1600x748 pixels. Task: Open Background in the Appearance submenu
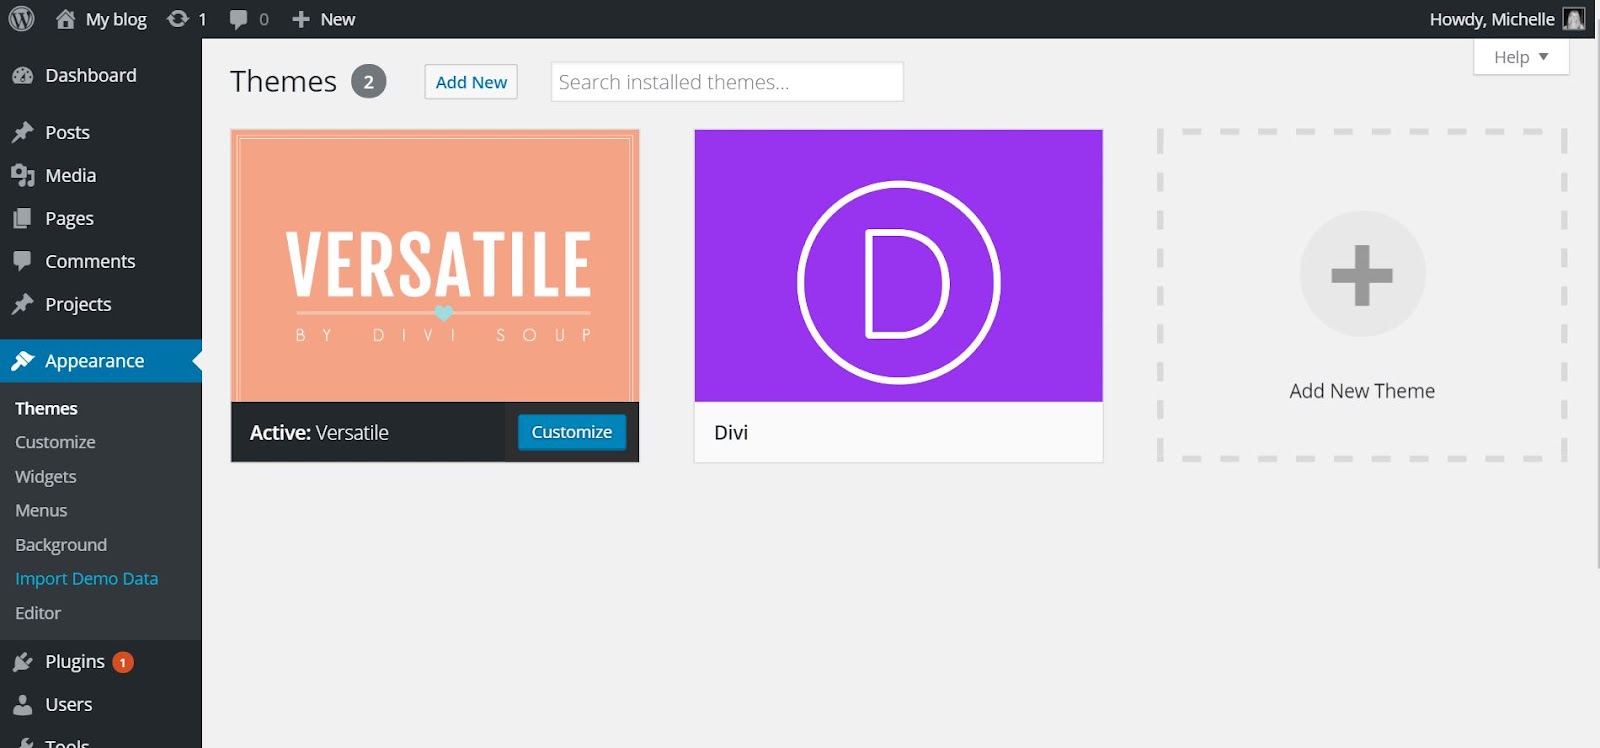[x=61, y=545]
